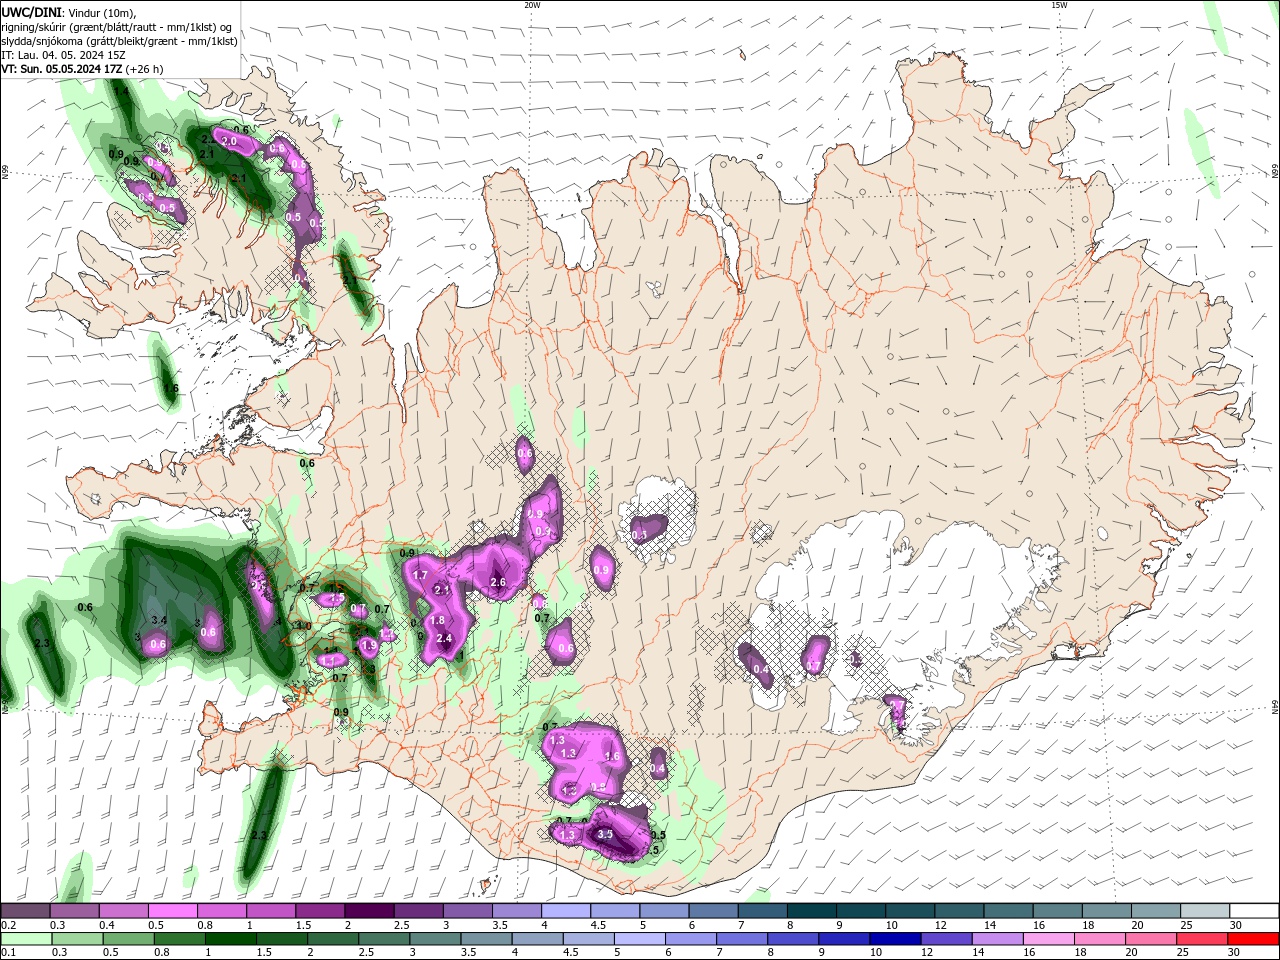Click the 66N latitude label on the right edge

(x=1275, y=172)
